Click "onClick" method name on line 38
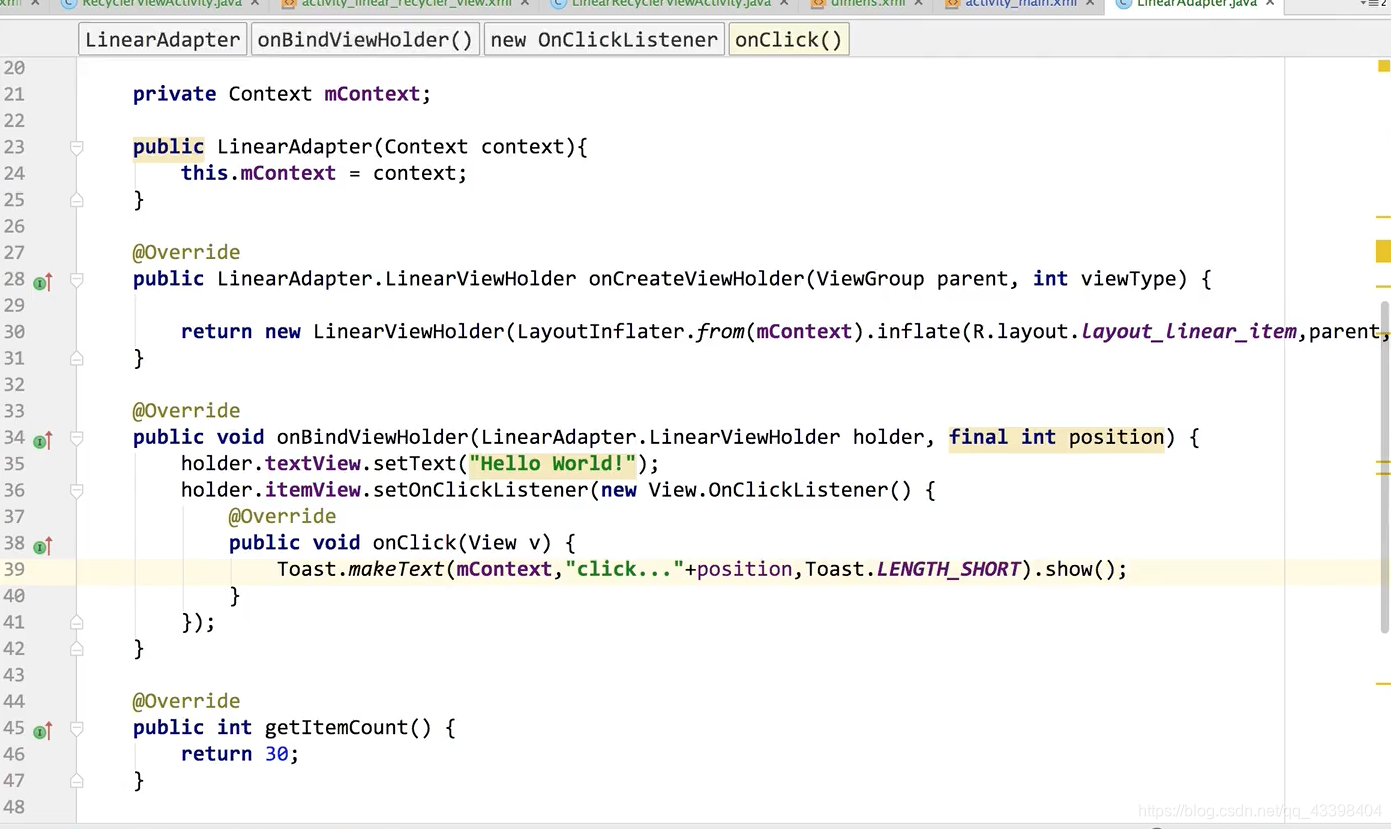 414,543
